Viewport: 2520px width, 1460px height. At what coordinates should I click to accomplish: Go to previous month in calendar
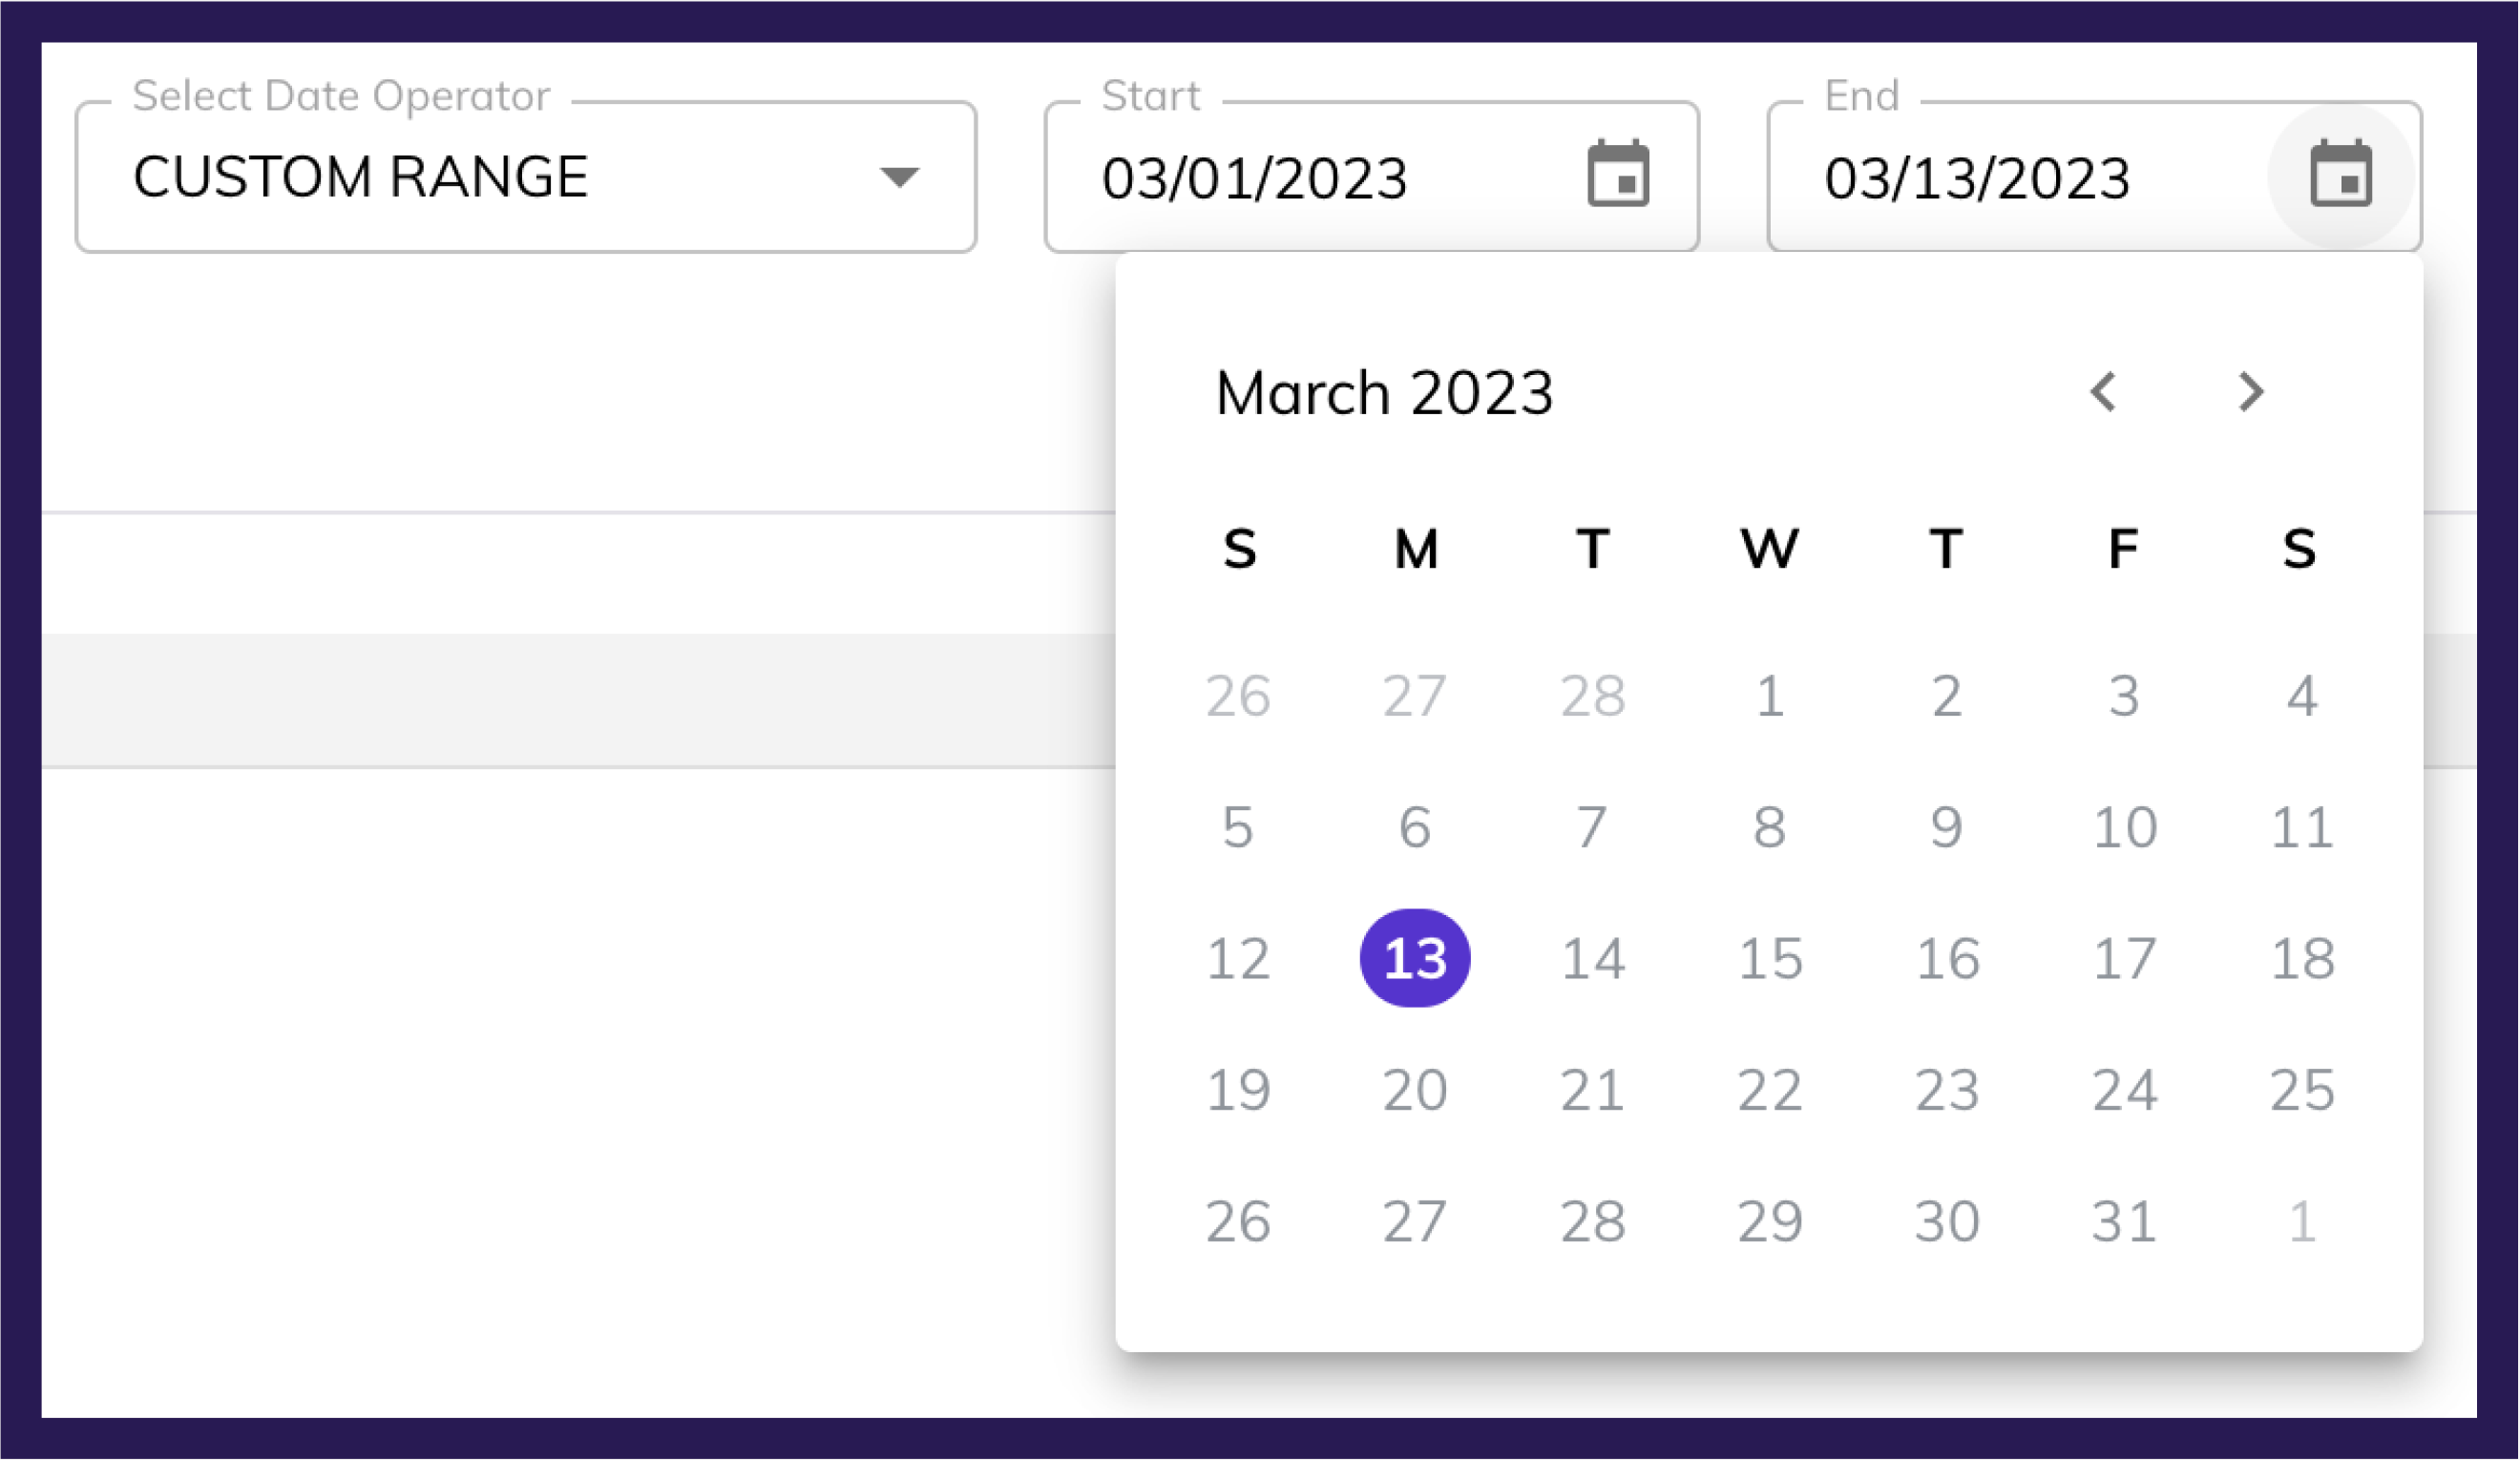2104,391
